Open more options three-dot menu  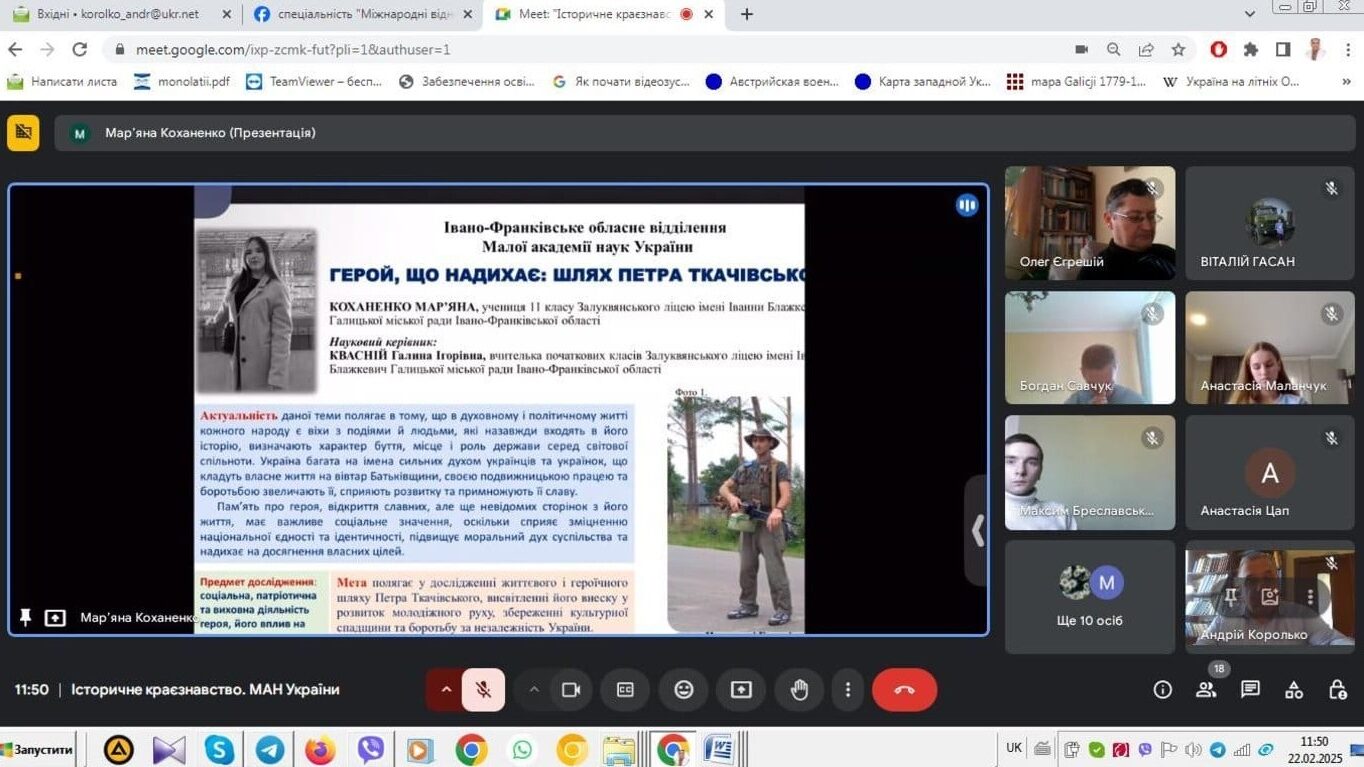point(848,690)
